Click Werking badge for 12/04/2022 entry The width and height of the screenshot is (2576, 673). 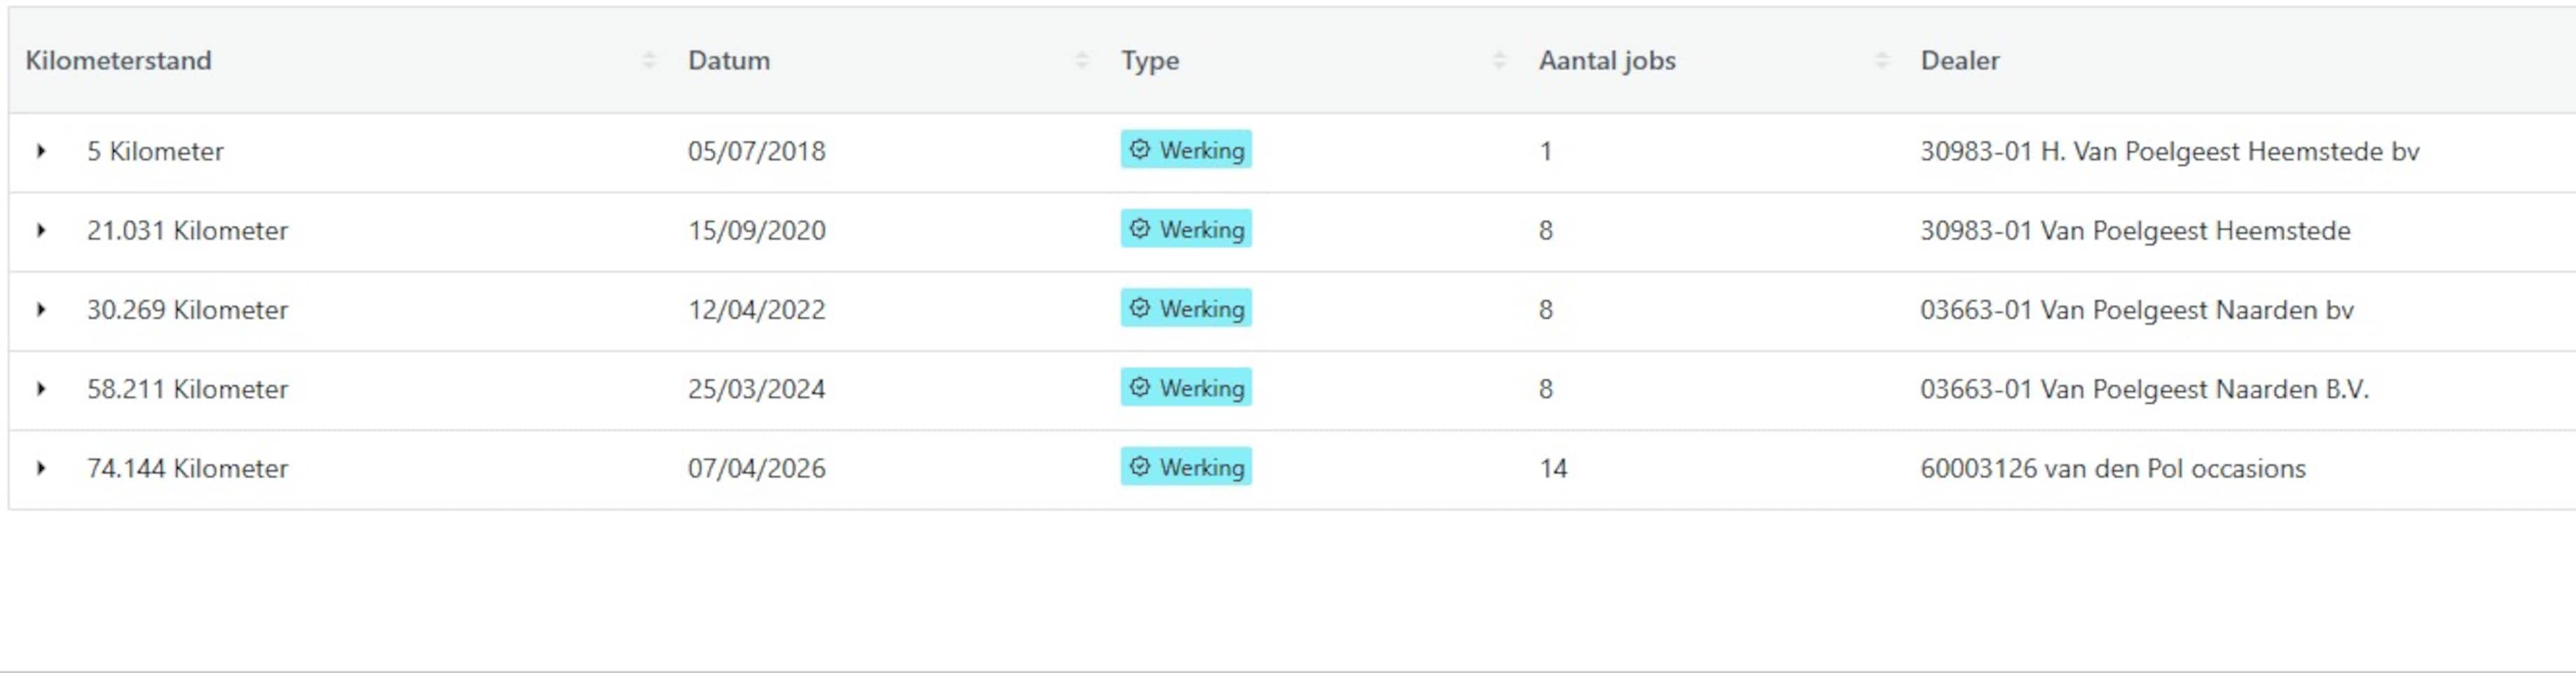point(1186,308)
